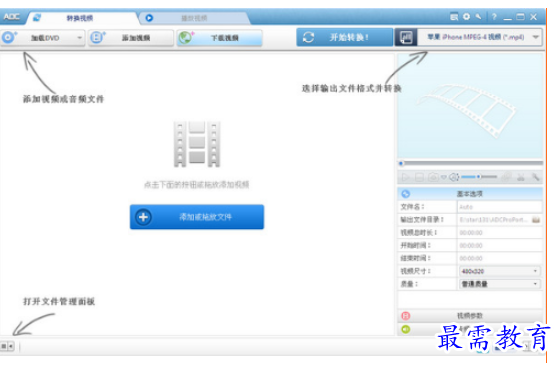Click the preview seek bar
559x369 pixels.
(x=470, y=164)
